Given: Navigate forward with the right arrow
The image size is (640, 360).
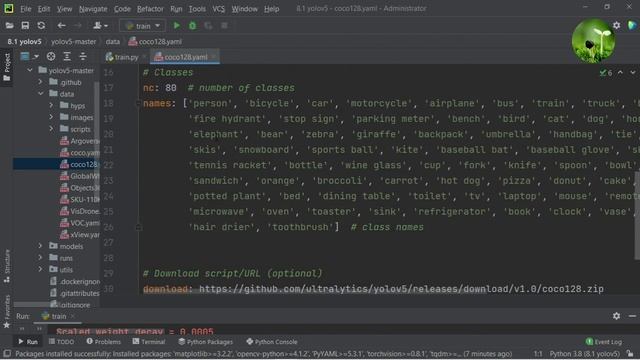Looking at the screenshot, I should [78, 26].
